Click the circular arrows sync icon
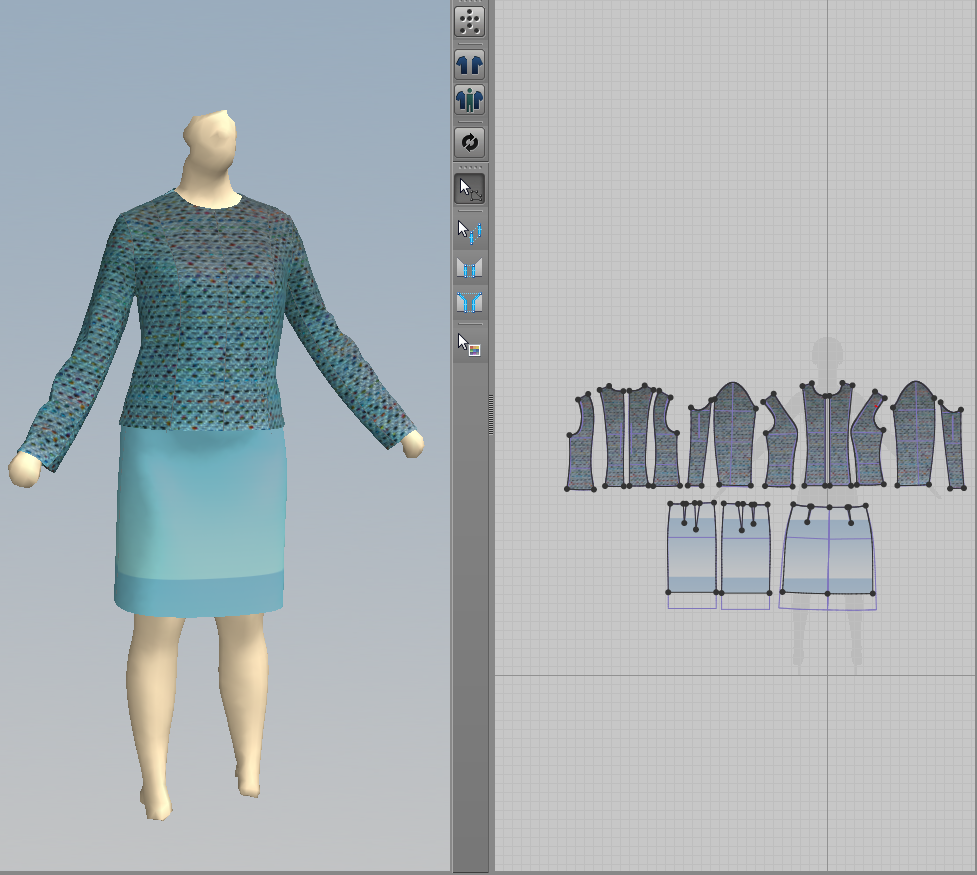The image size is (977, 875). (469, 142)
